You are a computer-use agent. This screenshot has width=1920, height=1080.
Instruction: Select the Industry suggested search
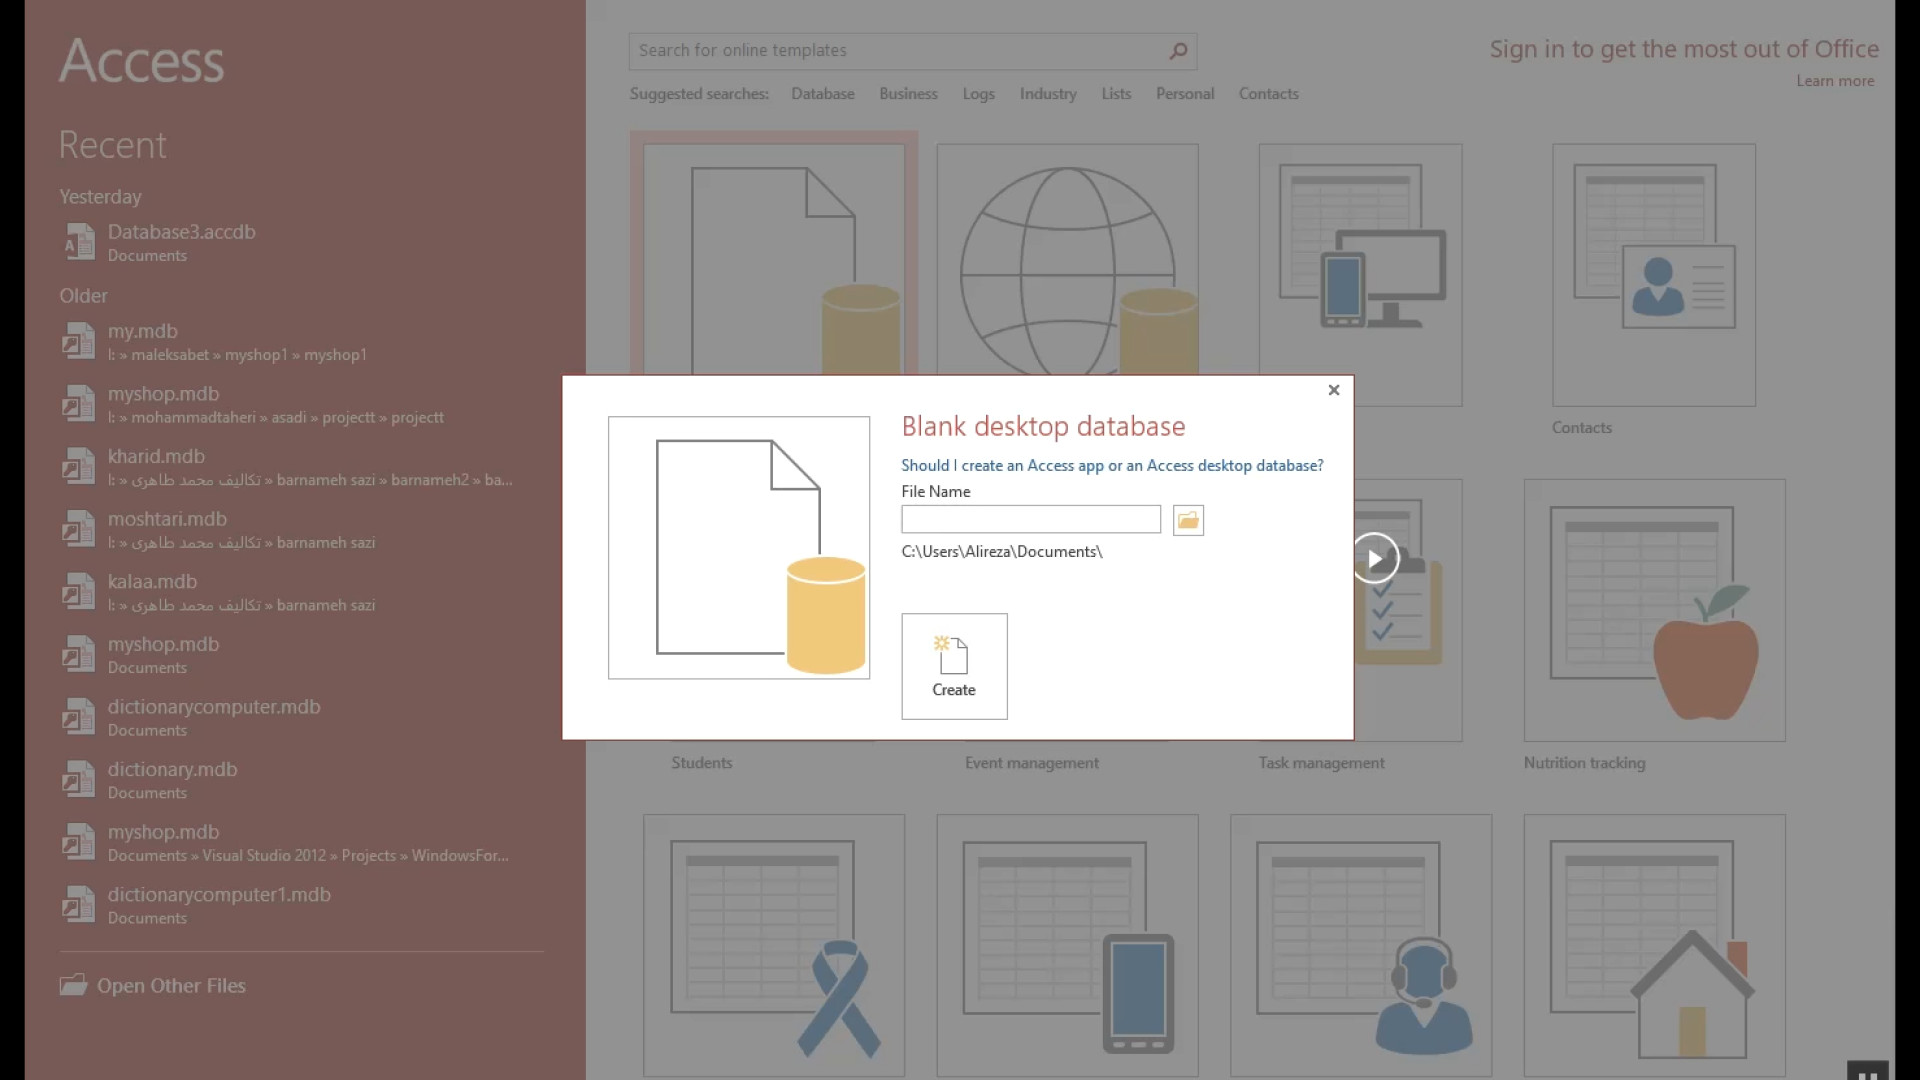1048,94
